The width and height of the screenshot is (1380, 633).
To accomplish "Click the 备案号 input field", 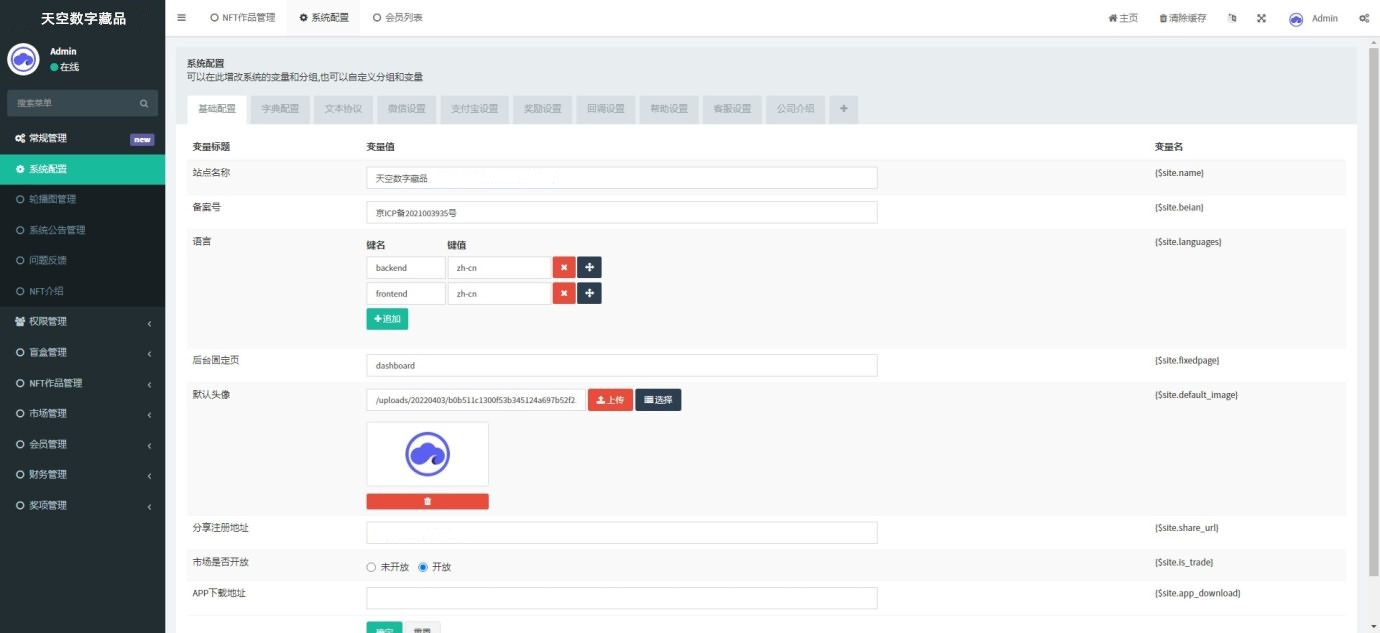I will tap(622, 212).
